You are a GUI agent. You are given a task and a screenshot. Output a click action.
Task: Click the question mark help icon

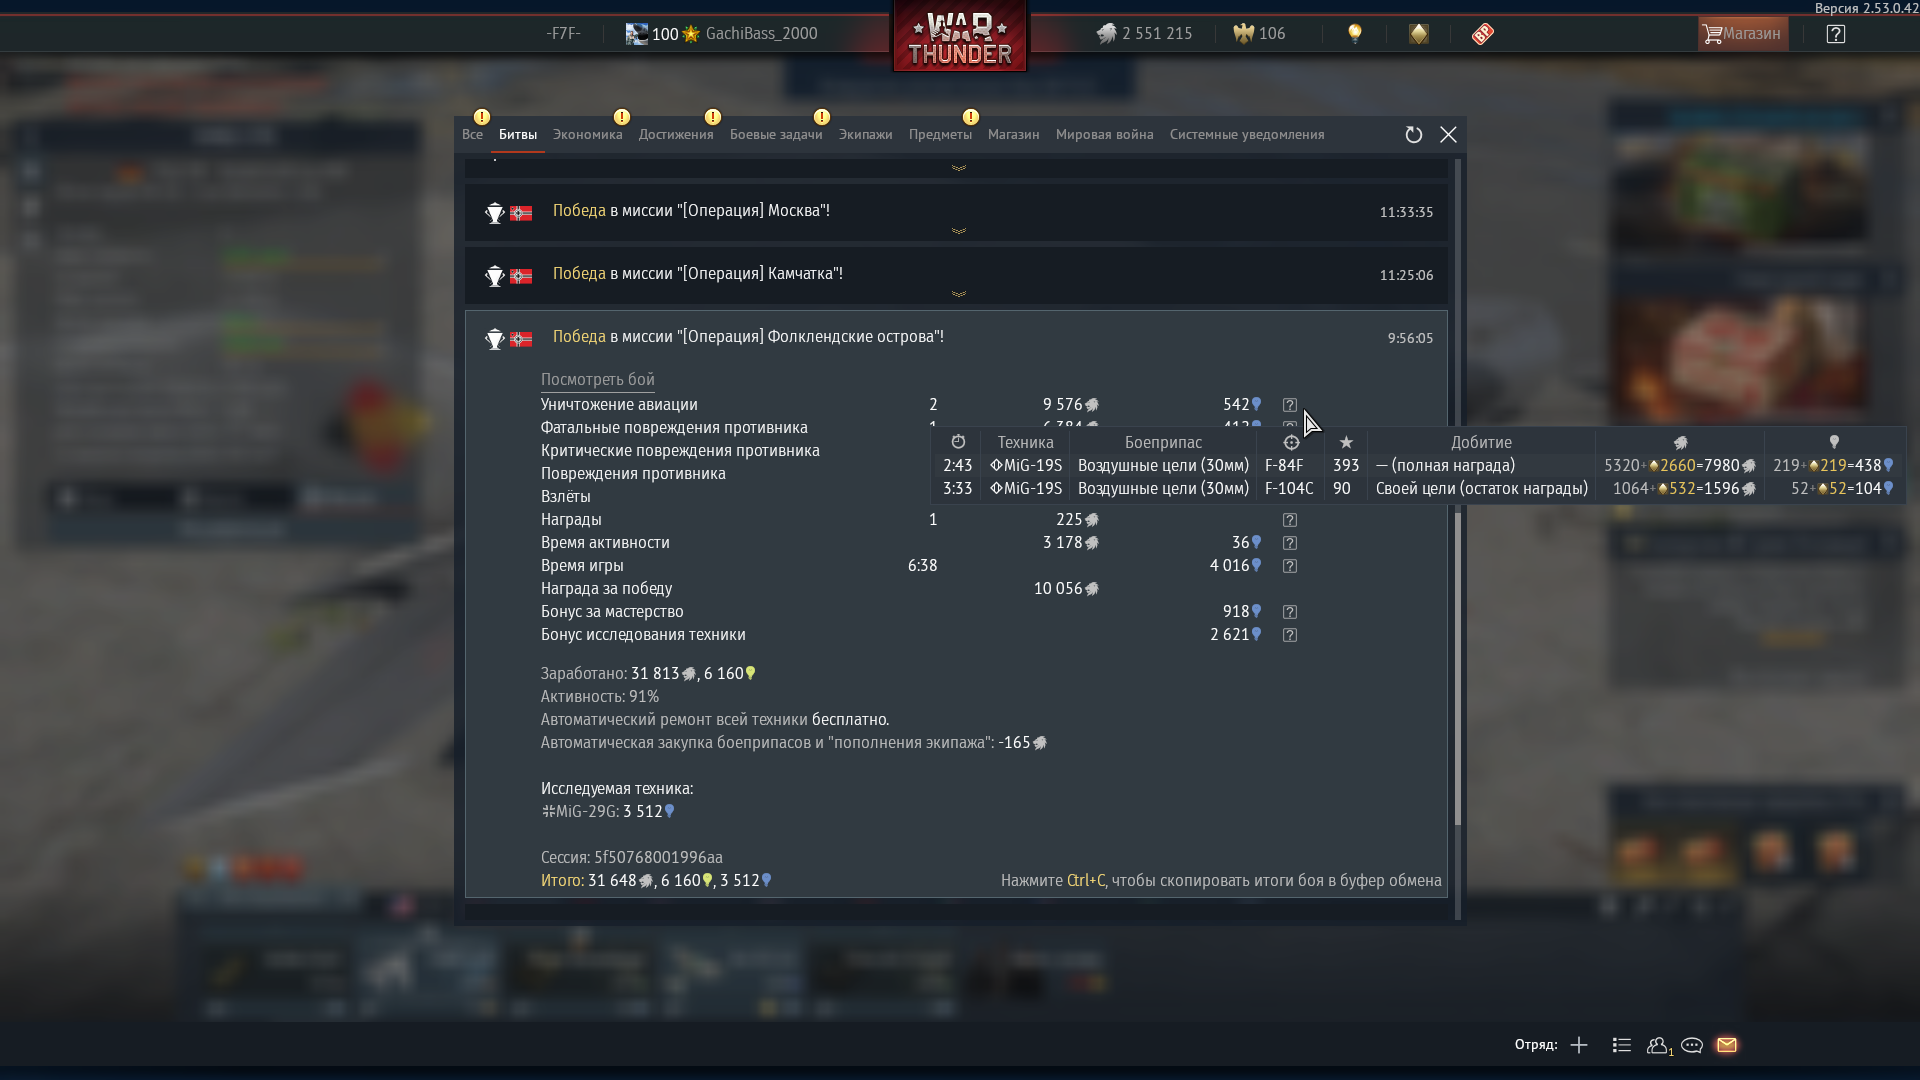click(x=1836, y=34)
